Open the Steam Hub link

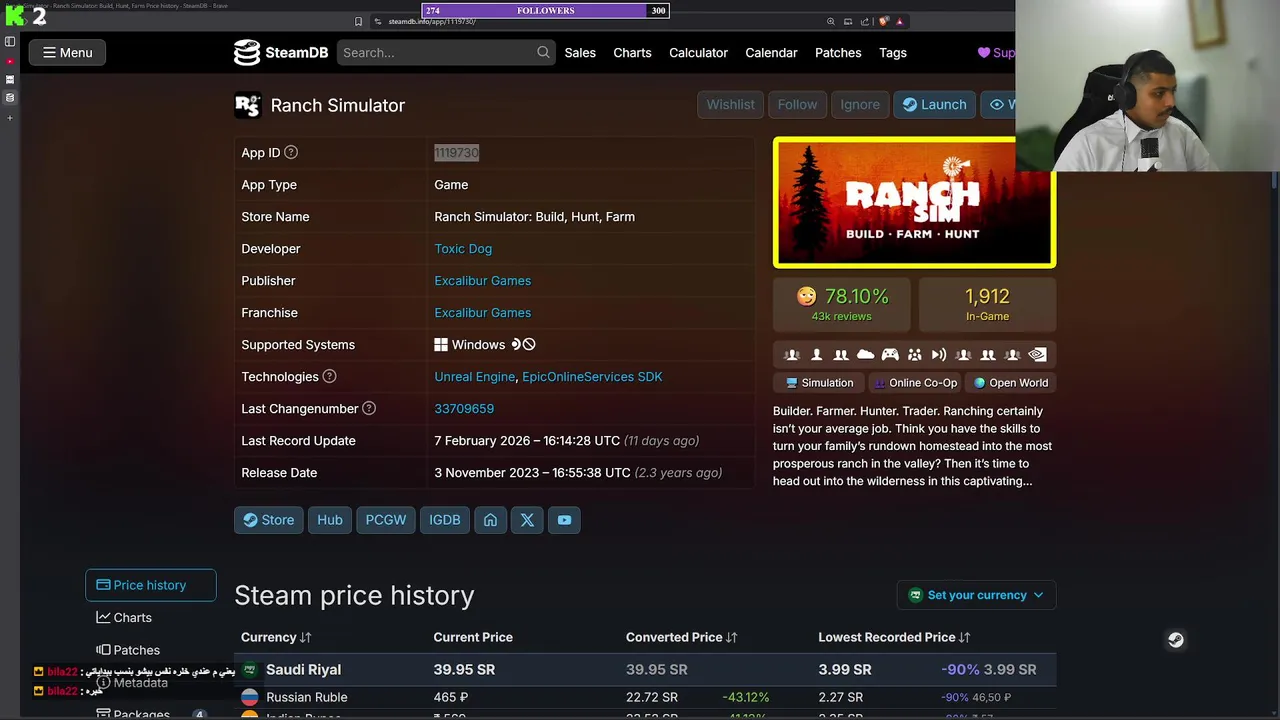(x=330, y=520)
